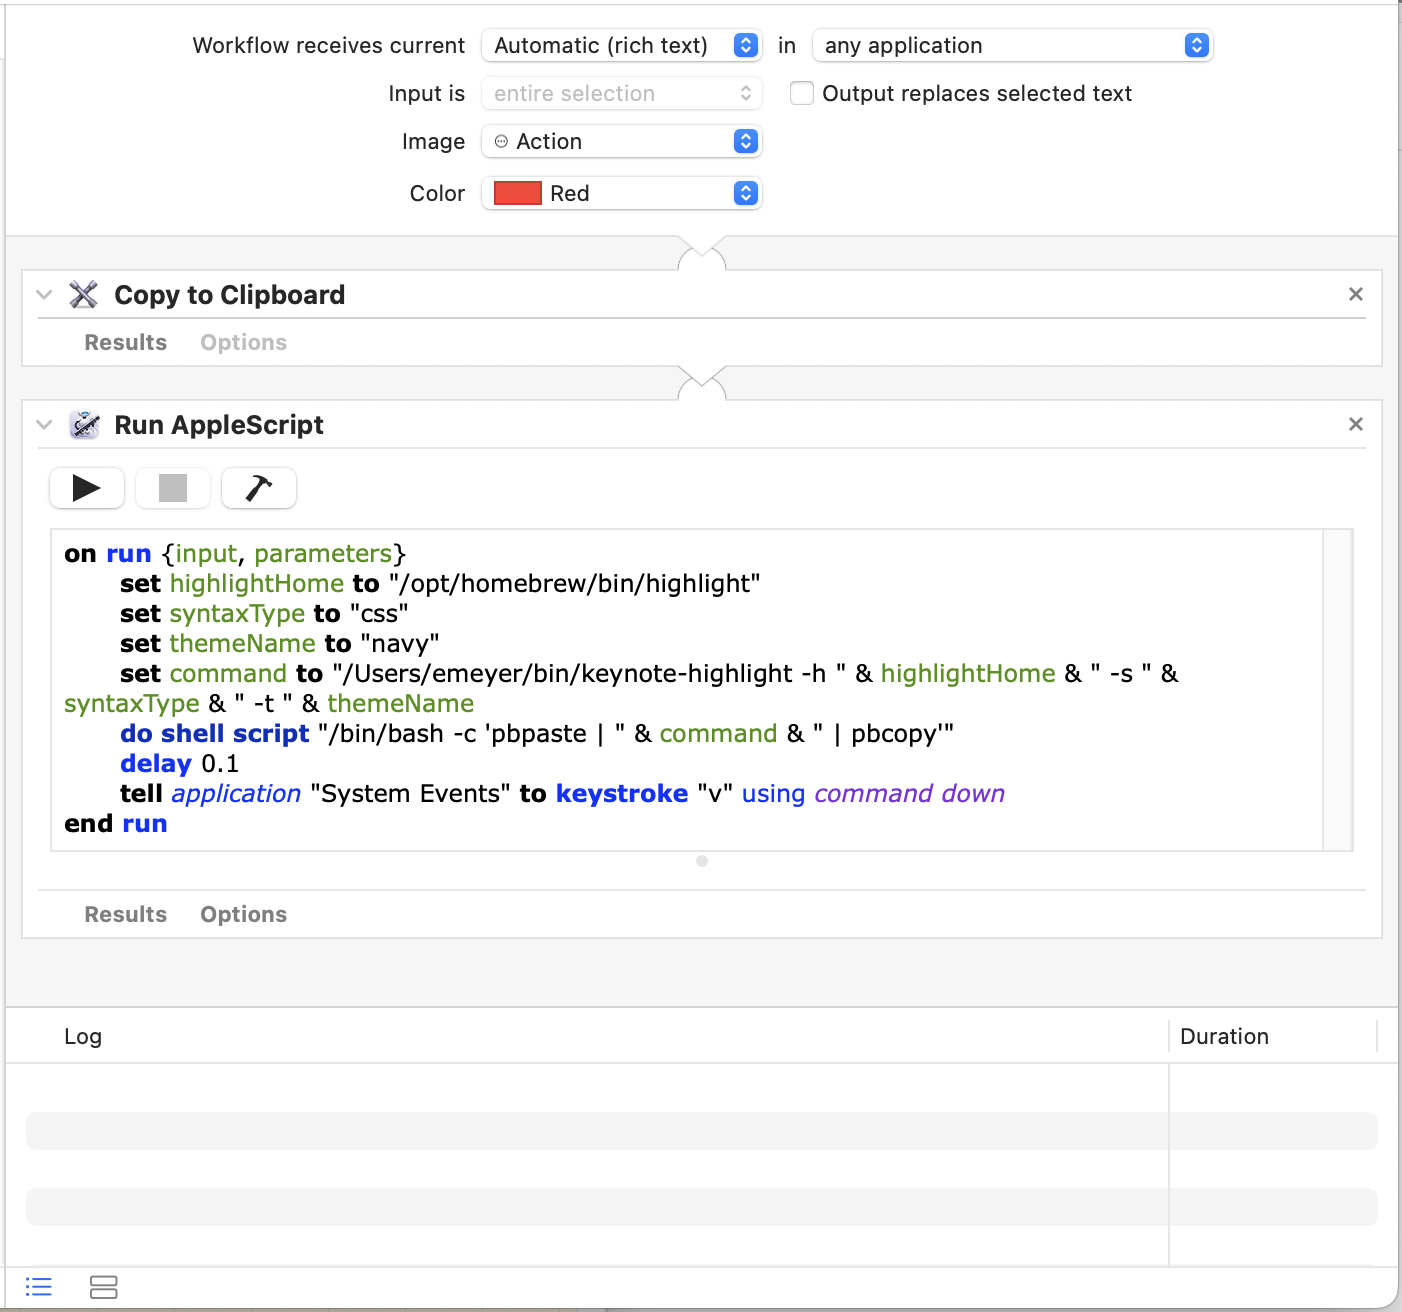The width and height of the screenshot is (1402, 1312).
Task: Click the "keystroke" command in script
Action: click(622, 794)
